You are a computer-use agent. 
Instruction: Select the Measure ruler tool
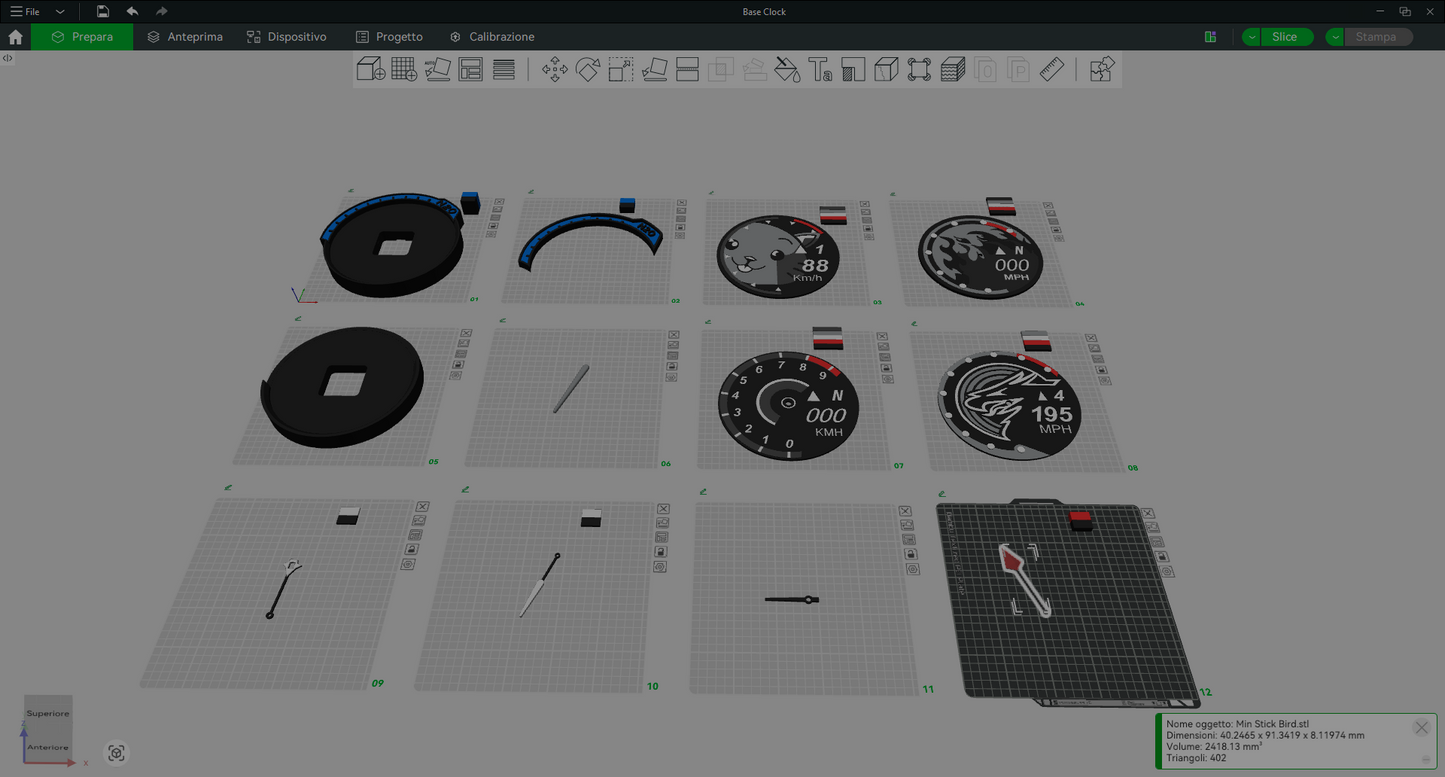(x=1051, y=69)
